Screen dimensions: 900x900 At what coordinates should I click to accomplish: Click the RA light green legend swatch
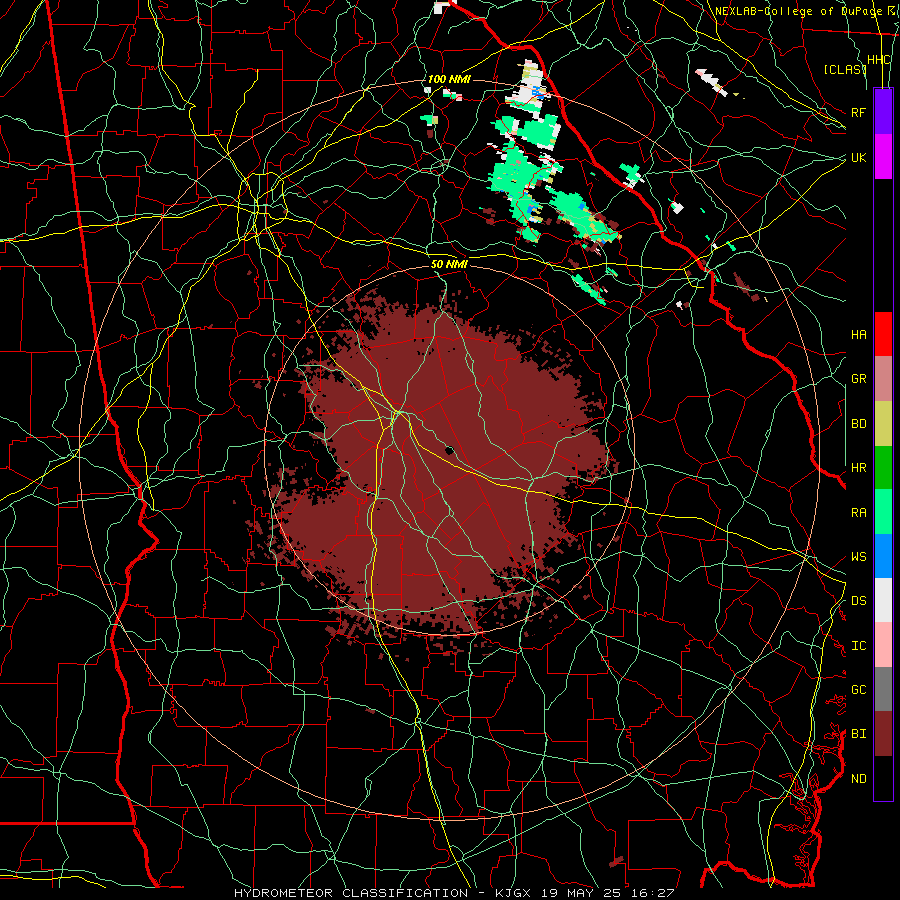coord(883,511)
